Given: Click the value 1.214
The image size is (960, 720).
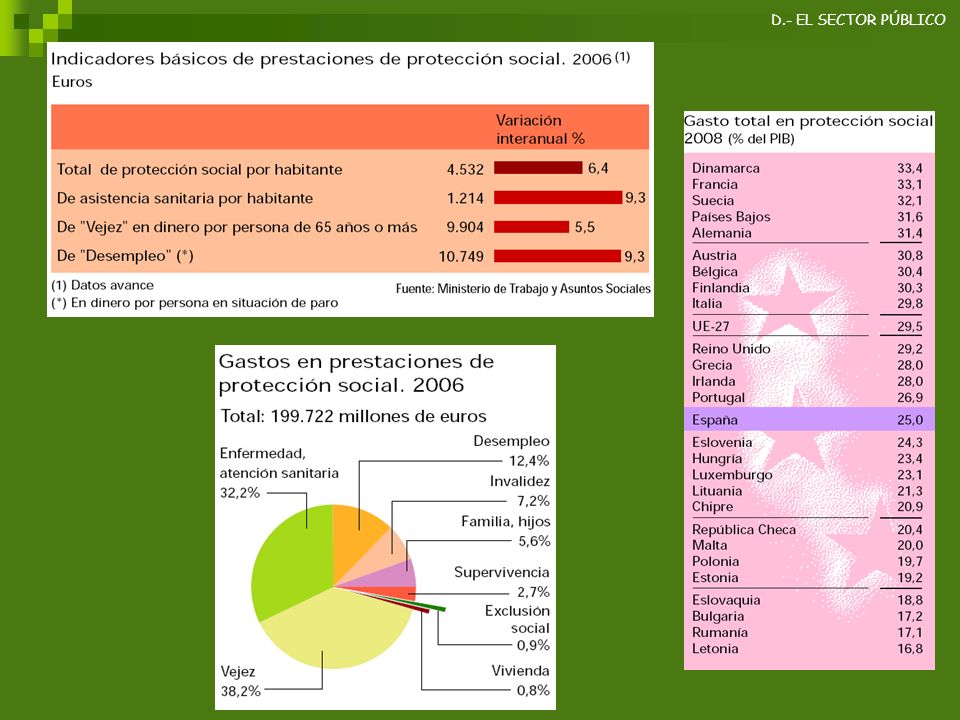Looking at the screenshot, I should pos(465,198).
